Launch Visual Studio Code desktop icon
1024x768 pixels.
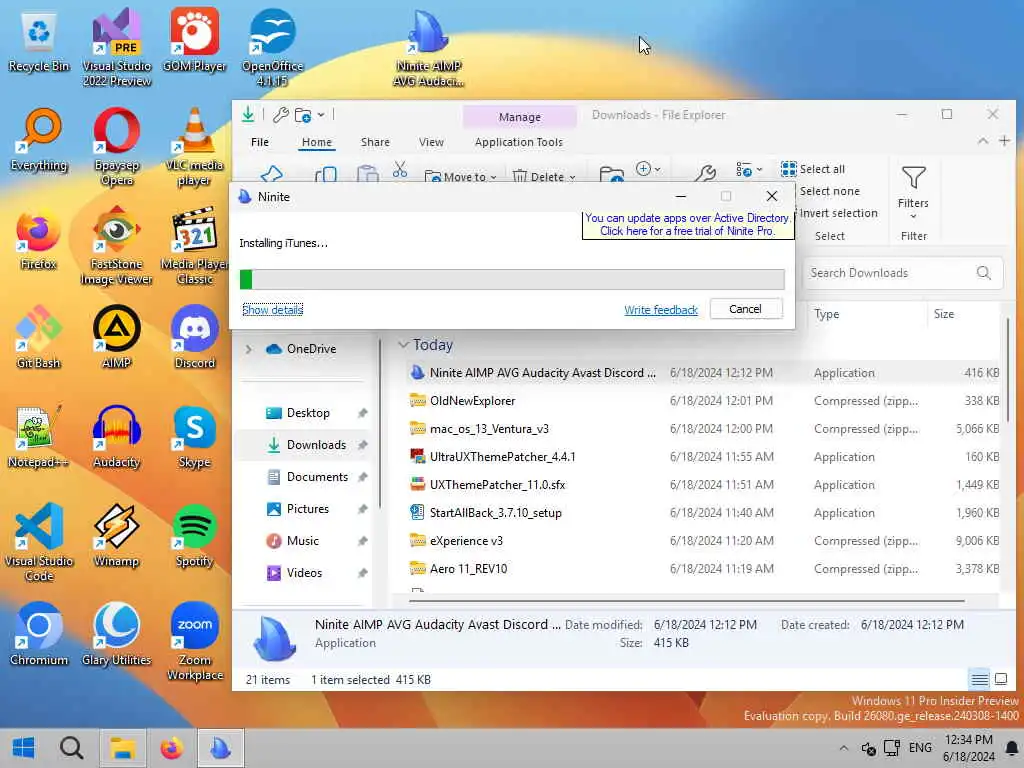point(39,543)
